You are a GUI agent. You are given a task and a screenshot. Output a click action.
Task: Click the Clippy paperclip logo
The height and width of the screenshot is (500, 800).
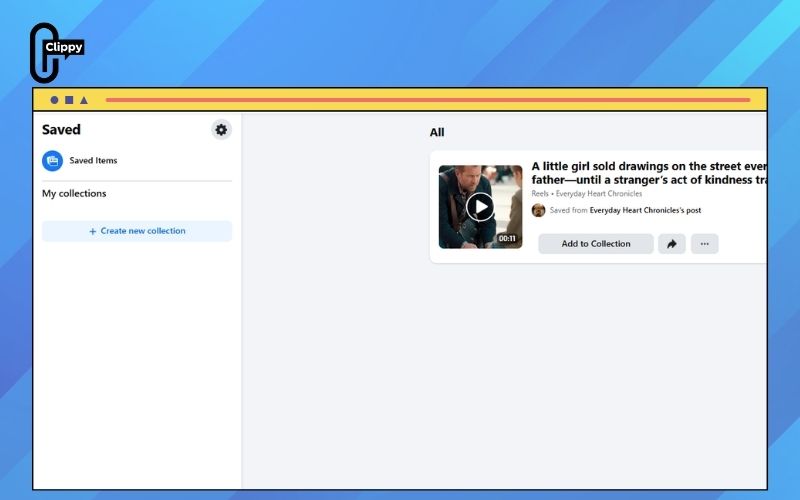pos(56,53)
